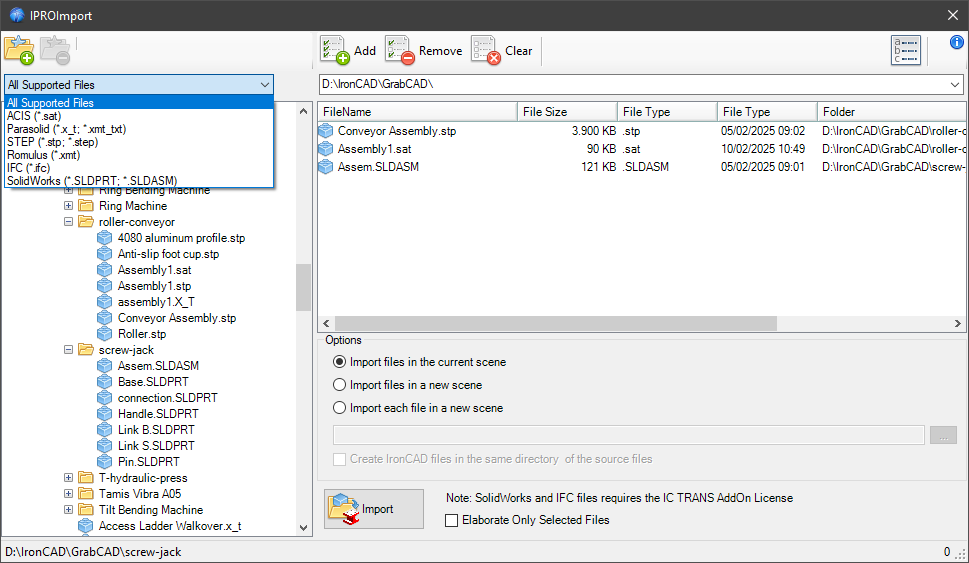Collapse the screw-jack folder

click(x=69, y=350)
